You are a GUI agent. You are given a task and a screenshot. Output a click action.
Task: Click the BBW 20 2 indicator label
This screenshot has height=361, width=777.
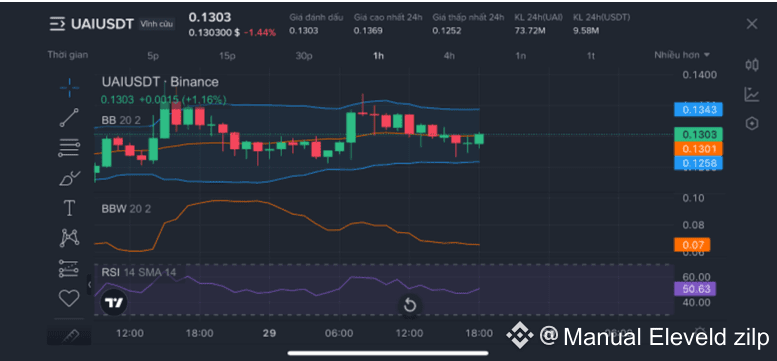(x=126, y=209)
